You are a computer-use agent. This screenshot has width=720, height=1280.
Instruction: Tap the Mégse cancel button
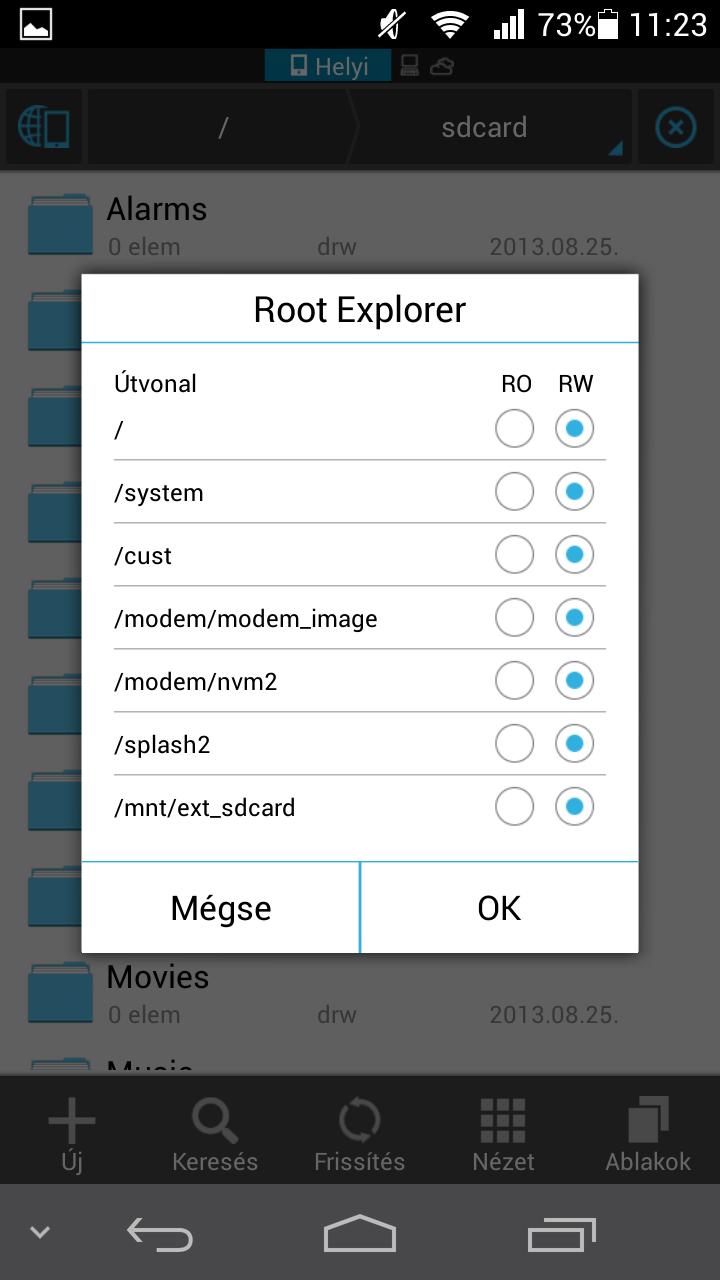click(220, 908)
